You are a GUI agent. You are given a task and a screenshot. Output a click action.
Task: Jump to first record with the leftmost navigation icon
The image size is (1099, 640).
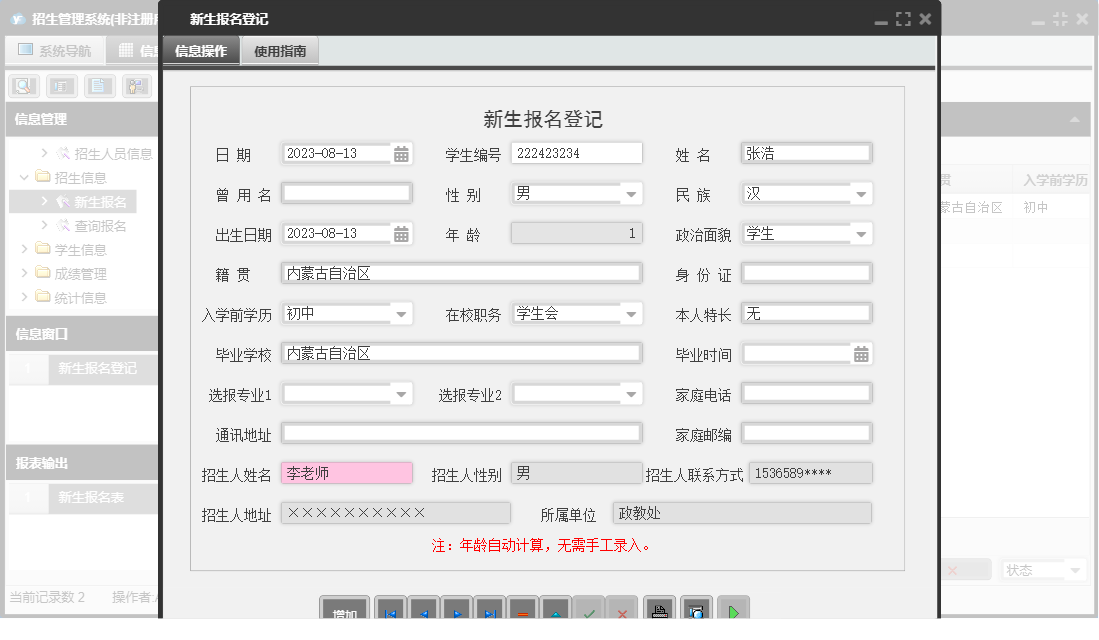click(x=390, y=610)
